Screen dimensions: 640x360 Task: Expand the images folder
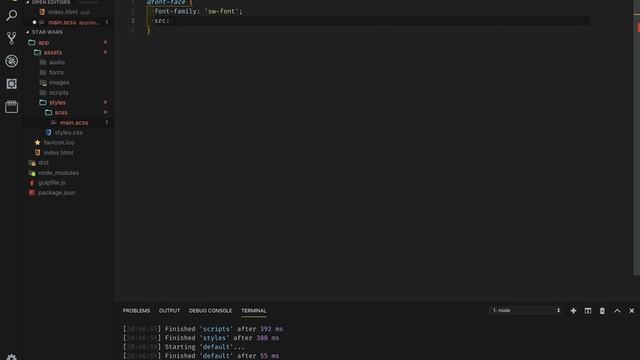click(59, 83)
